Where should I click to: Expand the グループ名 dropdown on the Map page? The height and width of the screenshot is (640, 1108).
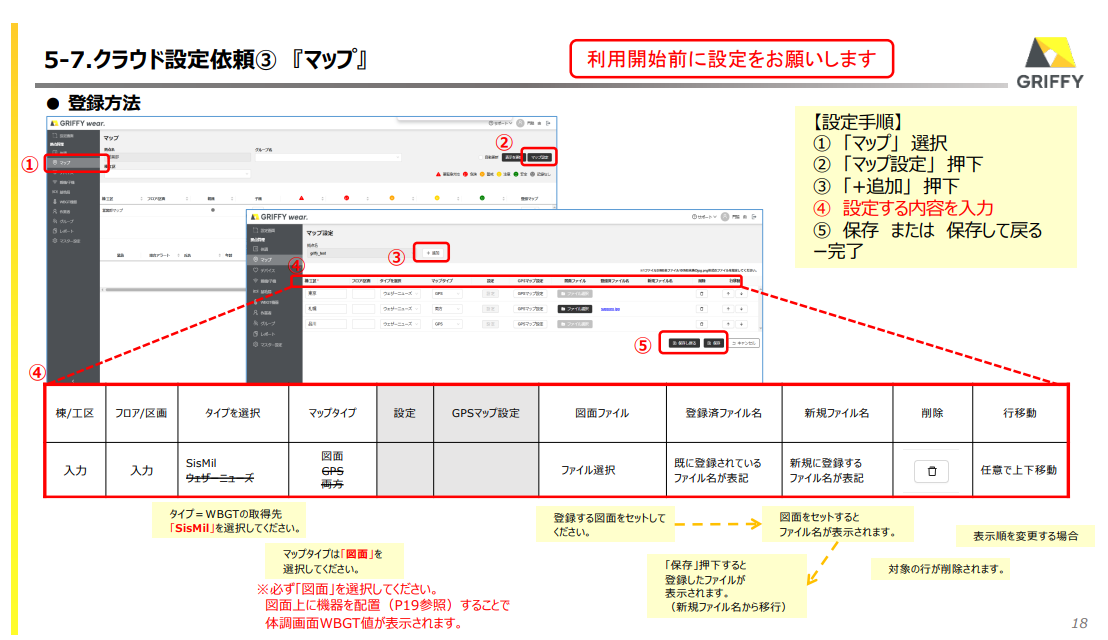tap(398, 157)
